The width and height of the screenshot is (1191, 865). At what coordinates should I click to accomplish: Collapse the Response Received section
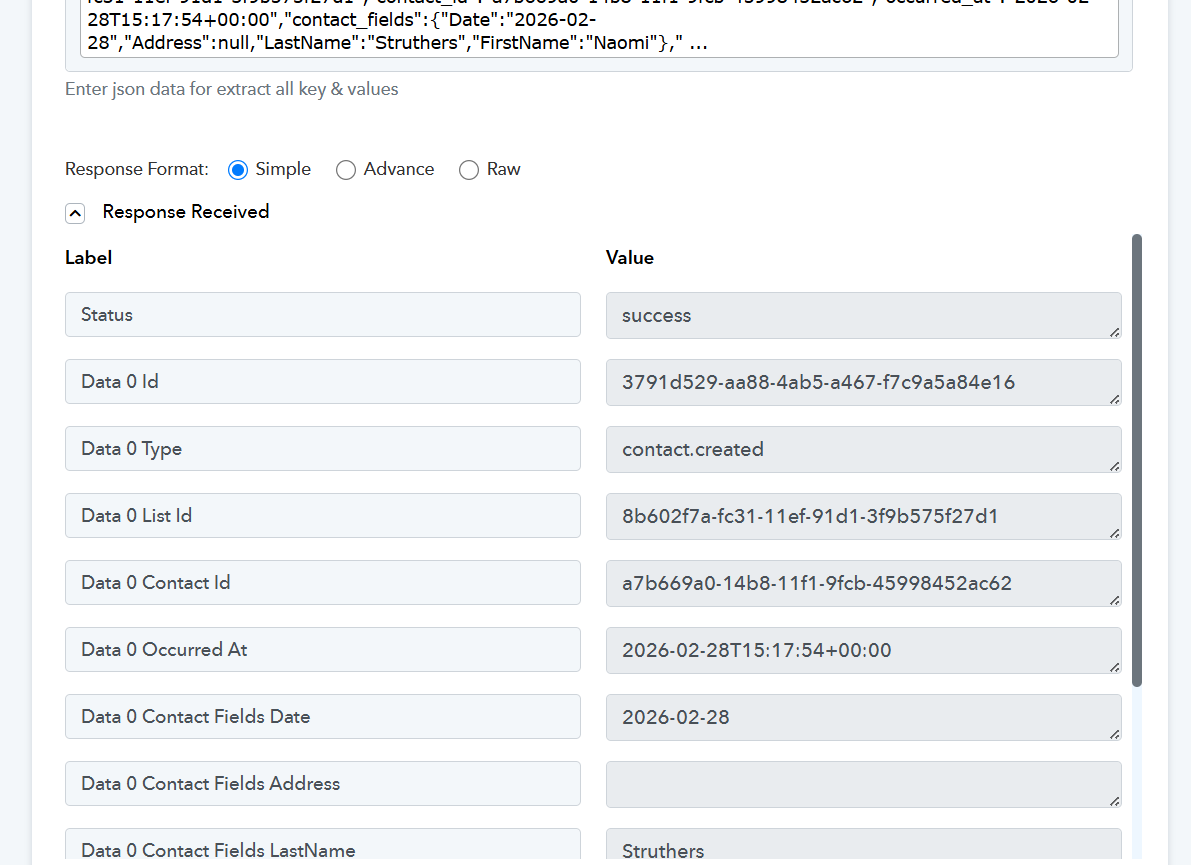coord(75,213)
